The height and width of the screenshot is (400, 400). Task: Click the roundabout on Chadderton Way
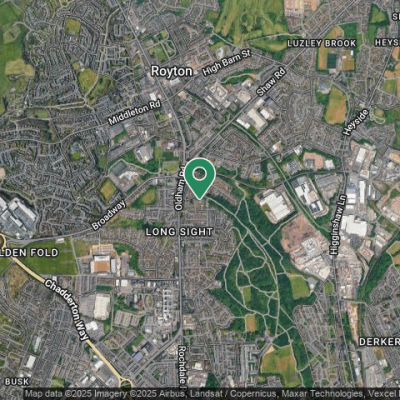(x=127, y=384)
